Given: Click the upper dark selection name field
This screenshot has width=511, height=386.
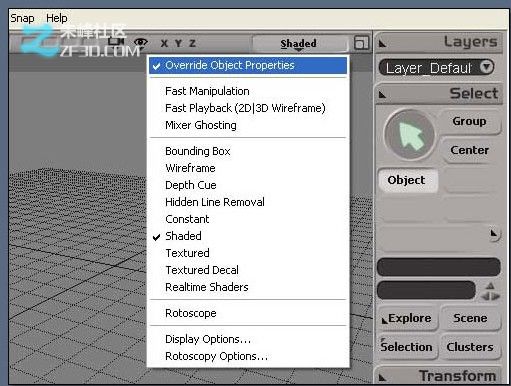Looking at the screenshot, I should [439, 267].
